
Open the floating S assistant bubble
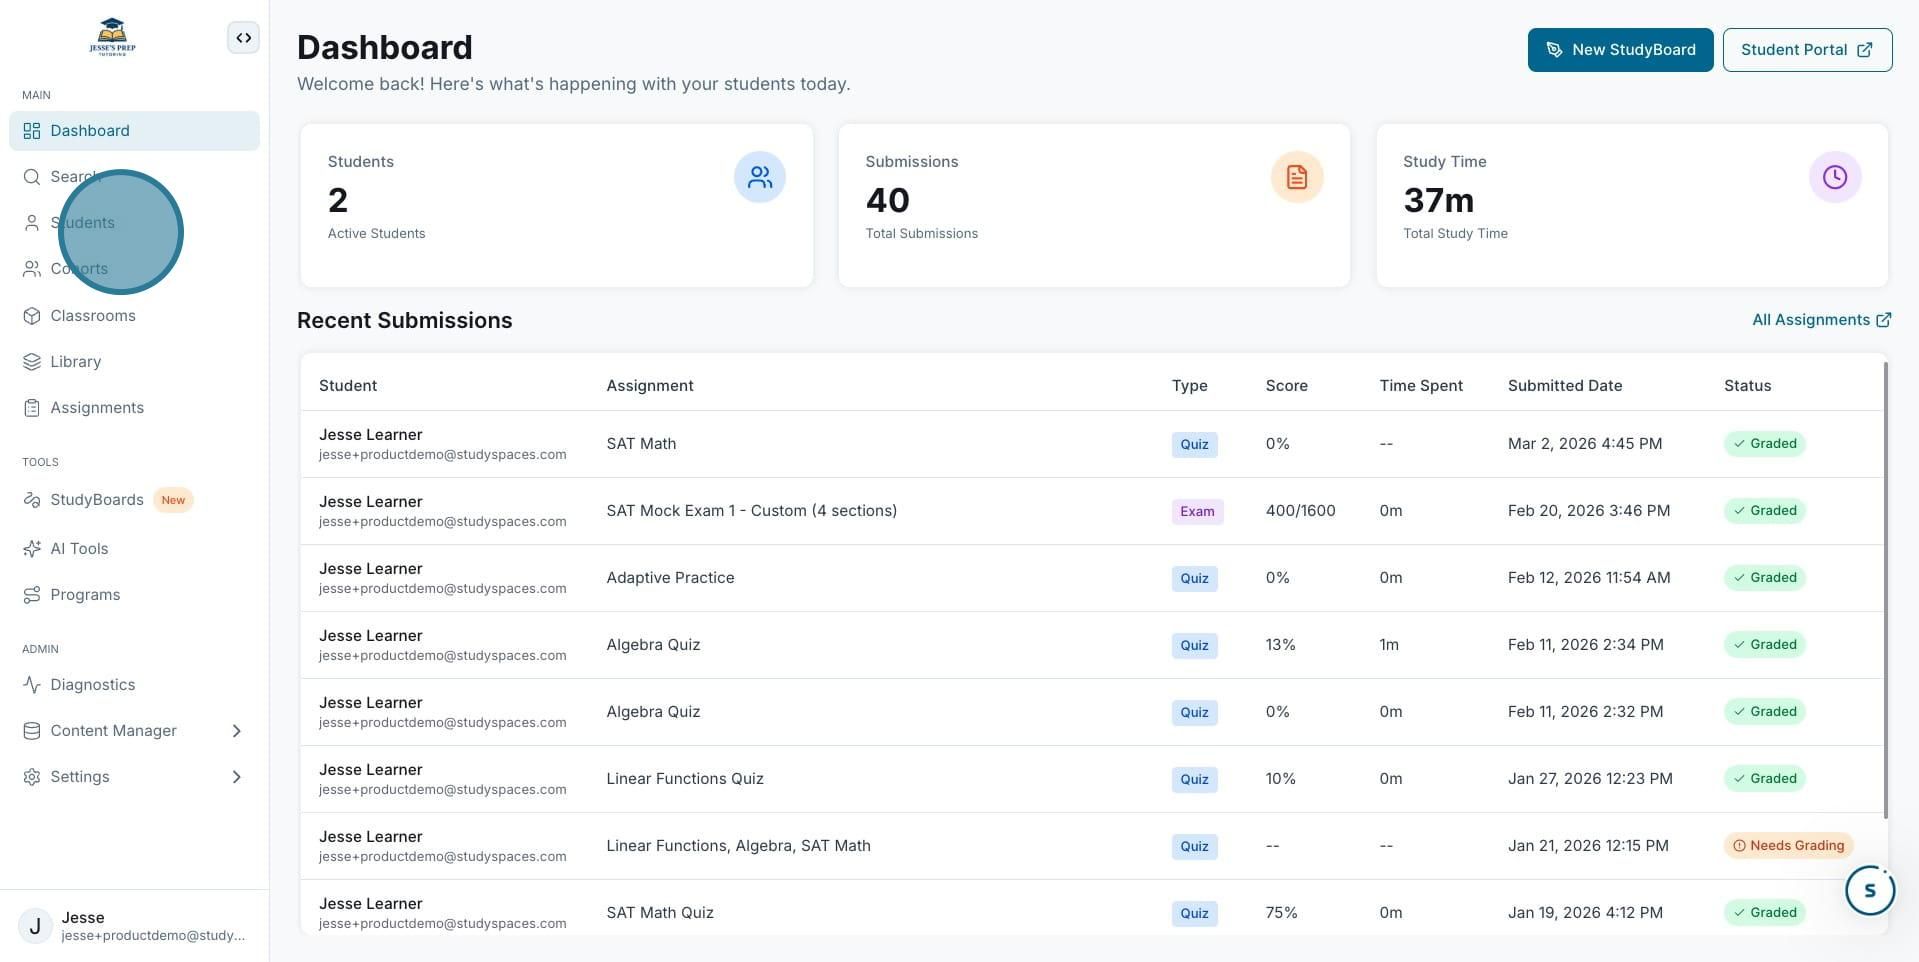click(x=1870, y=890)
